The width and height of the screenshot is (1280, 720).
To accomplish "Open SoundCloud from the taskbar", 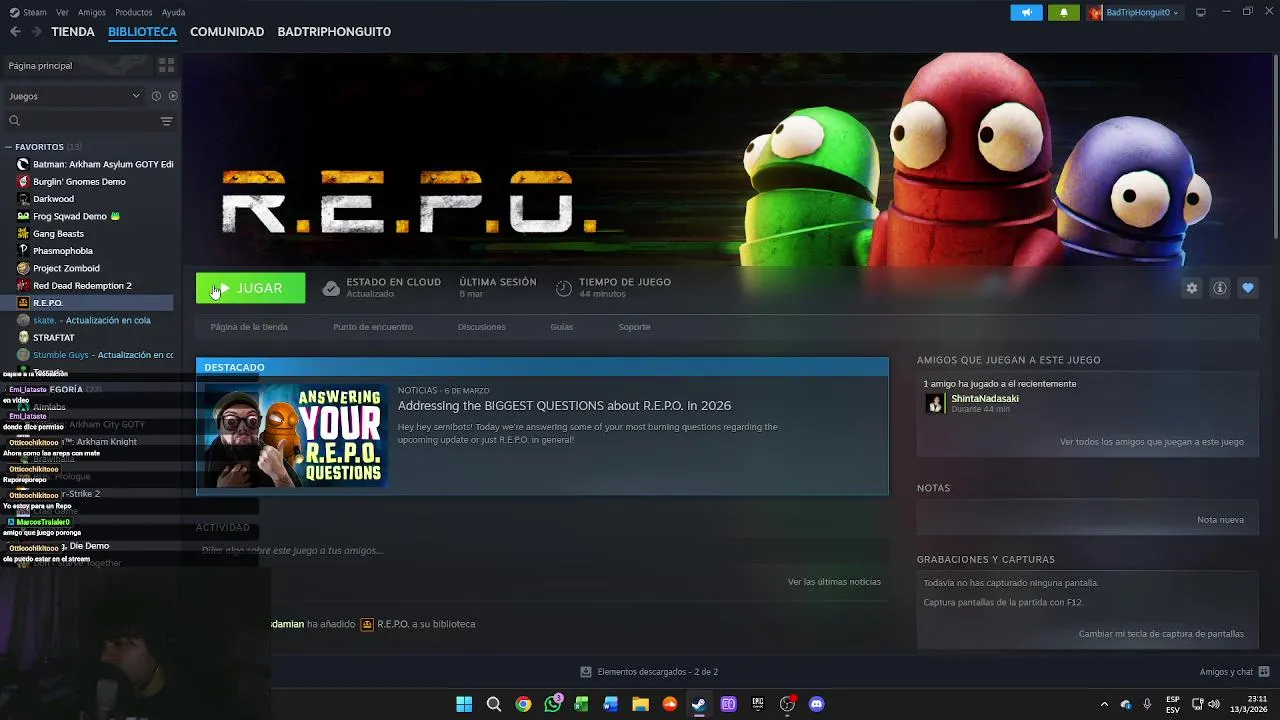I will pos(670,704).
